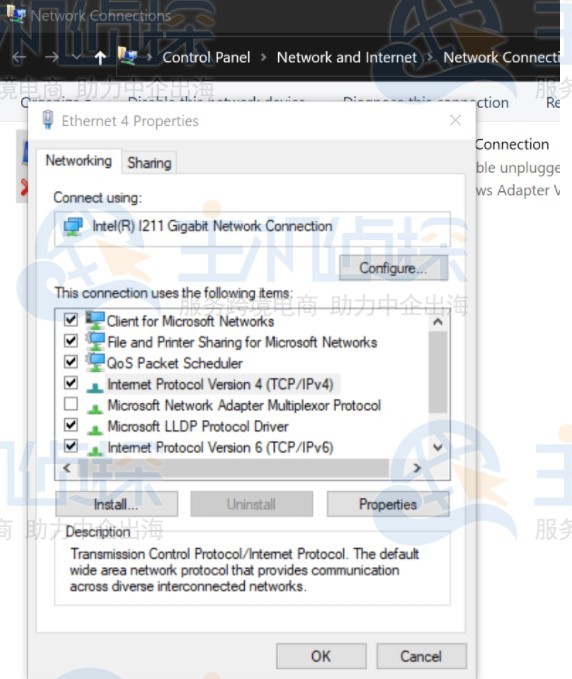
Task: Click QoS Packet Scheduler item icon
Action: tap(95, 362)
